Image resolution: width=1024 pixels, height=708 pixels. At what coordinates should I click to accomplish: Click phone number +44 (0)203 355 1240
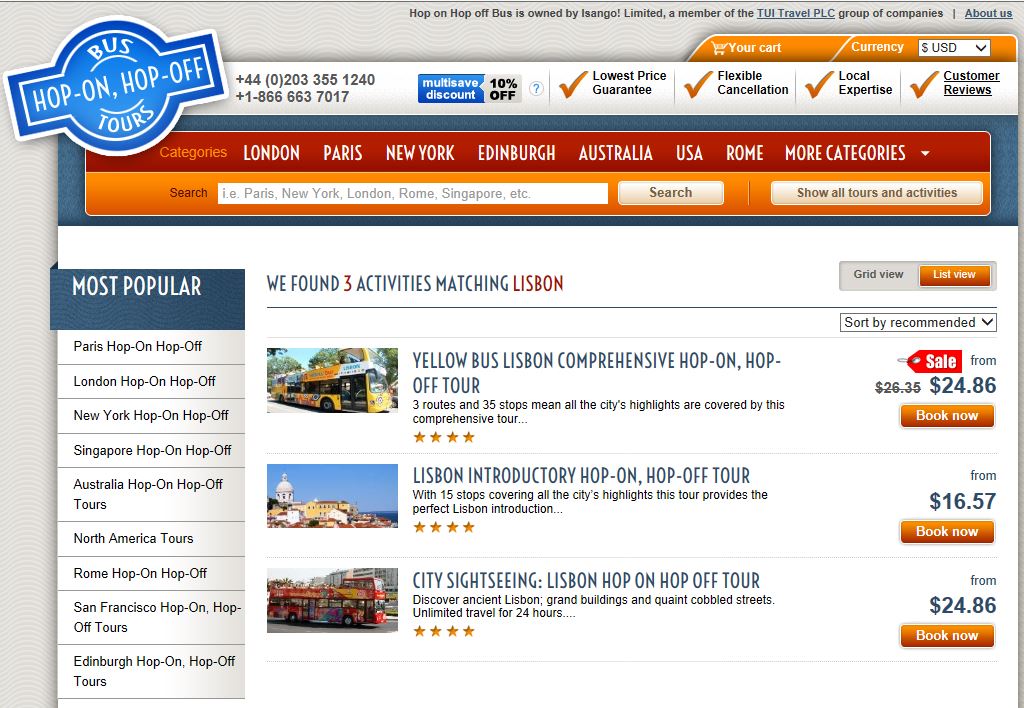305,80
